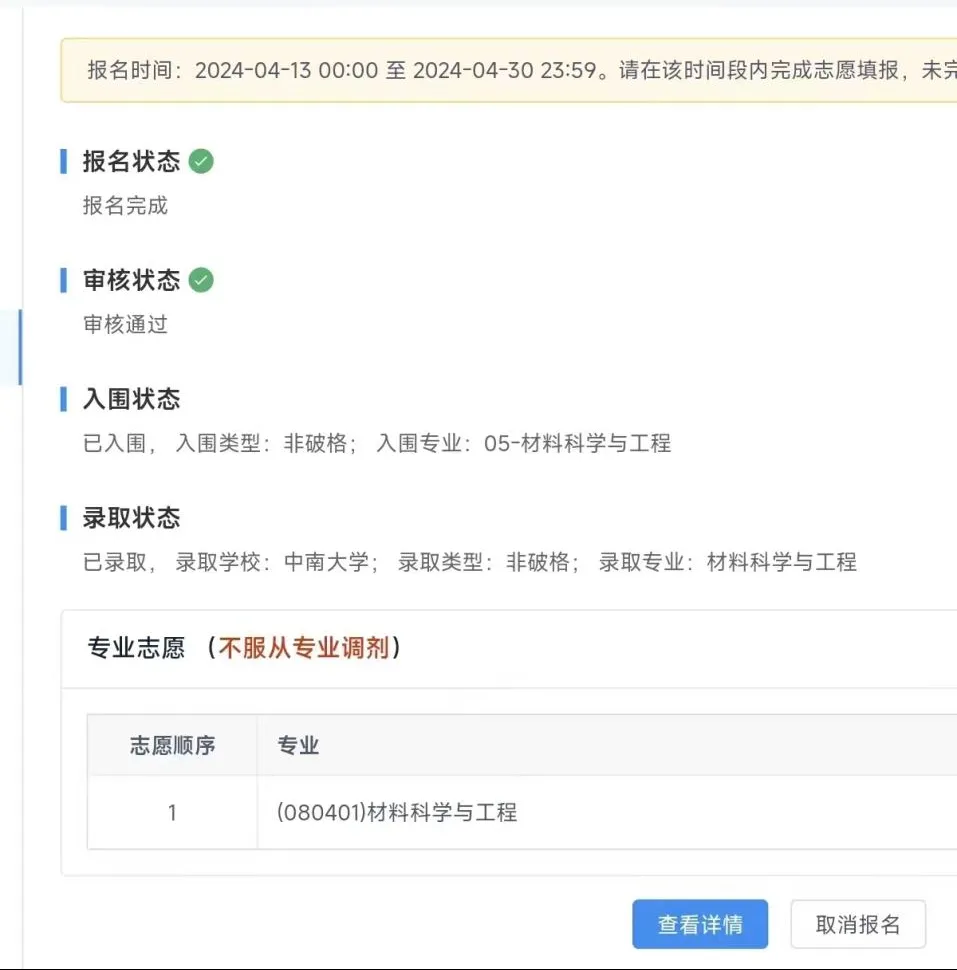
Task: Click the 志愿顺序 column header
Action: click(x=172, y=745)
